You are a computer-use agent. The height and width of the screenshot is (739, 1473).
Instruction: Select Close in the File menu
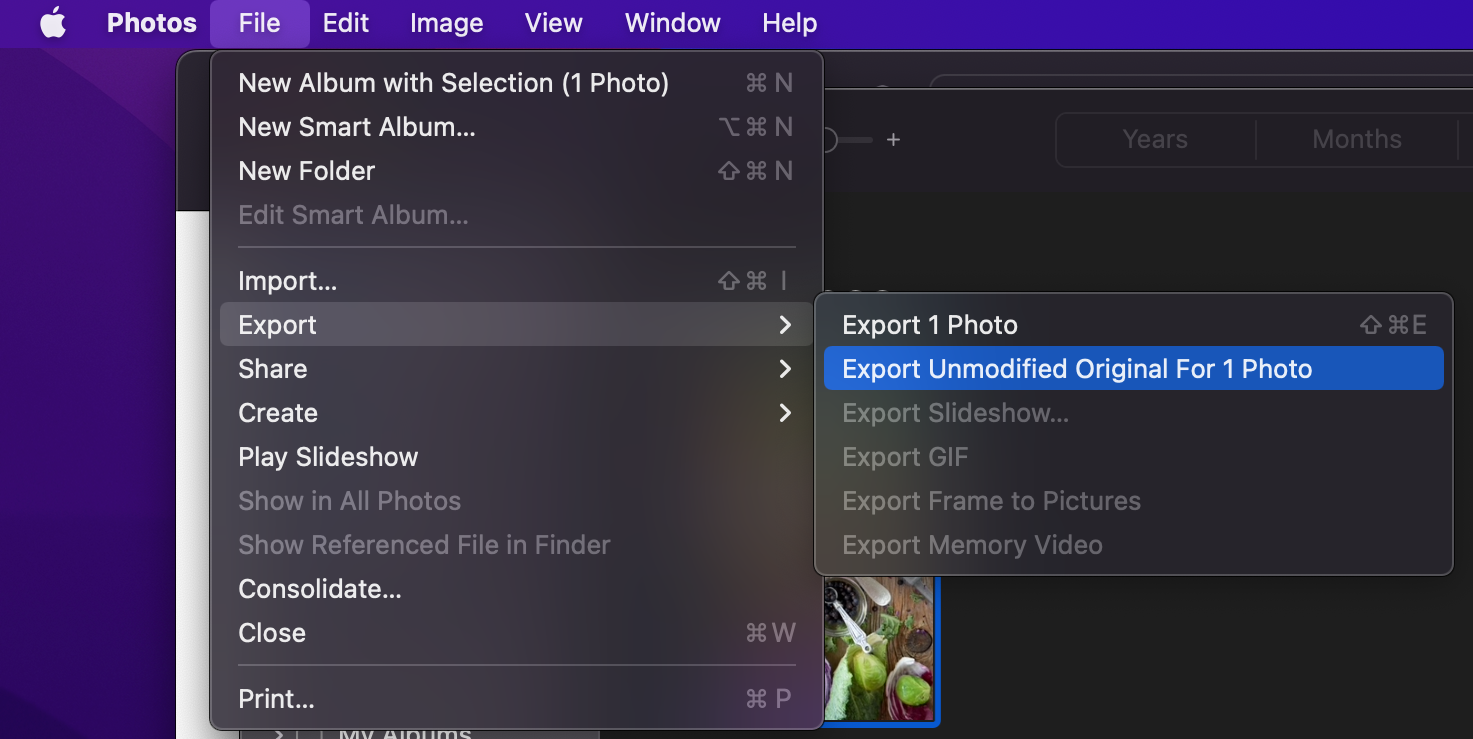516,633
